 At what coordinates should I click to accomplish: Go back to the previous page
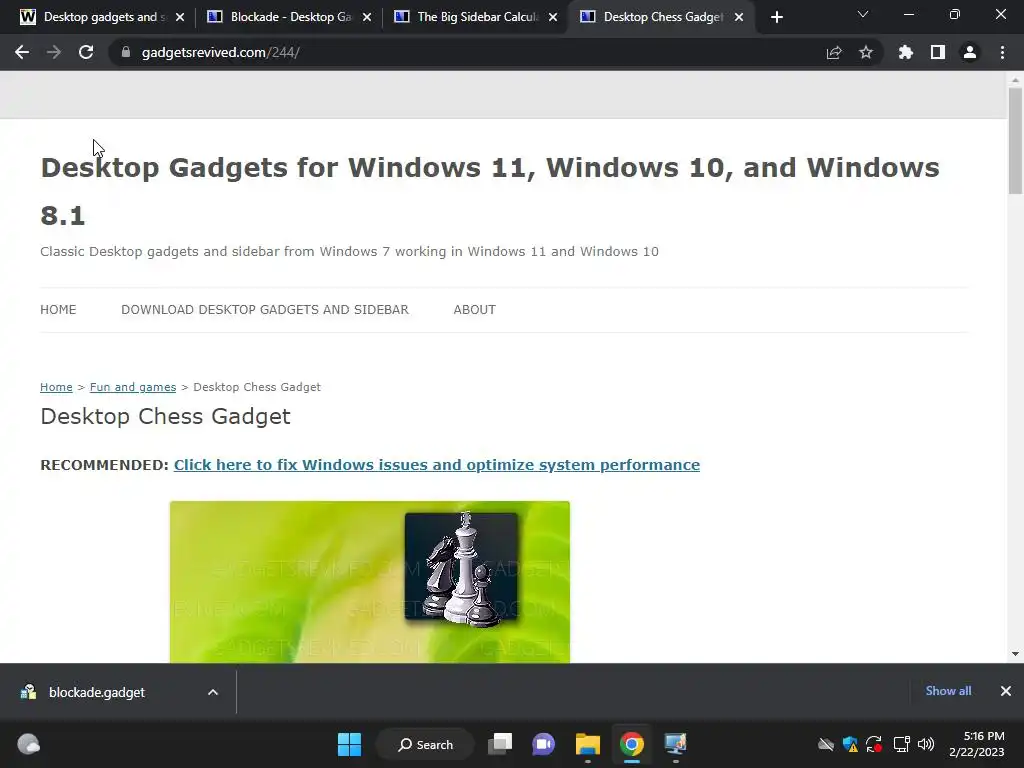point(22,52)
